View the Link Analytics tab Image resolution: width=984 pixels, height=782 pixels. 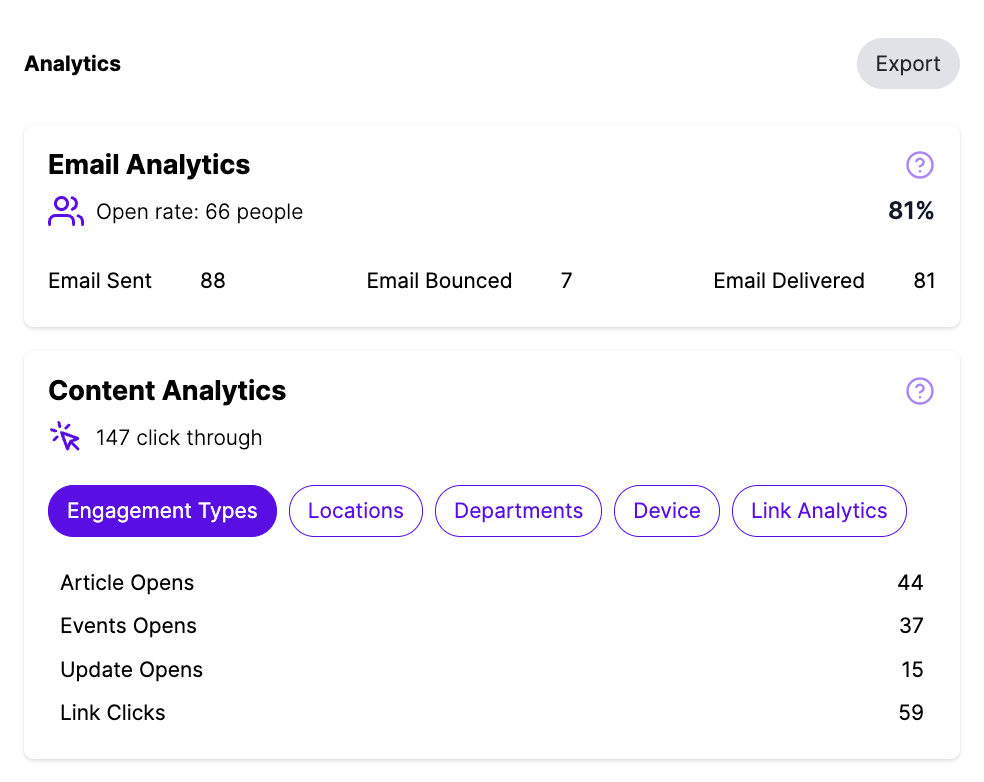click(819, 511)
